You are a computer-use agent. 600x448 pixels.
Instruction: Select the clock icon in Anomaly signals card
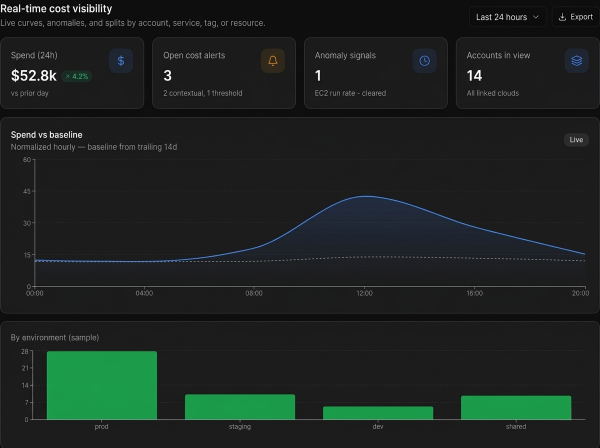[424, 61]
